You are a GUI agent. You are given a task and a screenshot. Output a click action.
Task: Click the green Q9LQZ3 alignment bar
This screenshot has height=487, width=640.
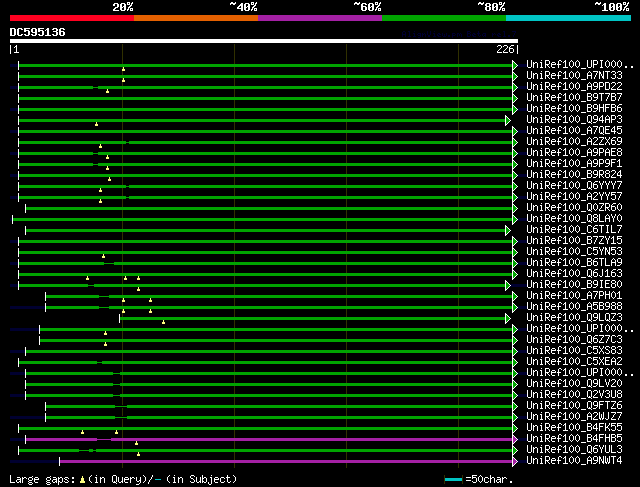click(312, 318)
